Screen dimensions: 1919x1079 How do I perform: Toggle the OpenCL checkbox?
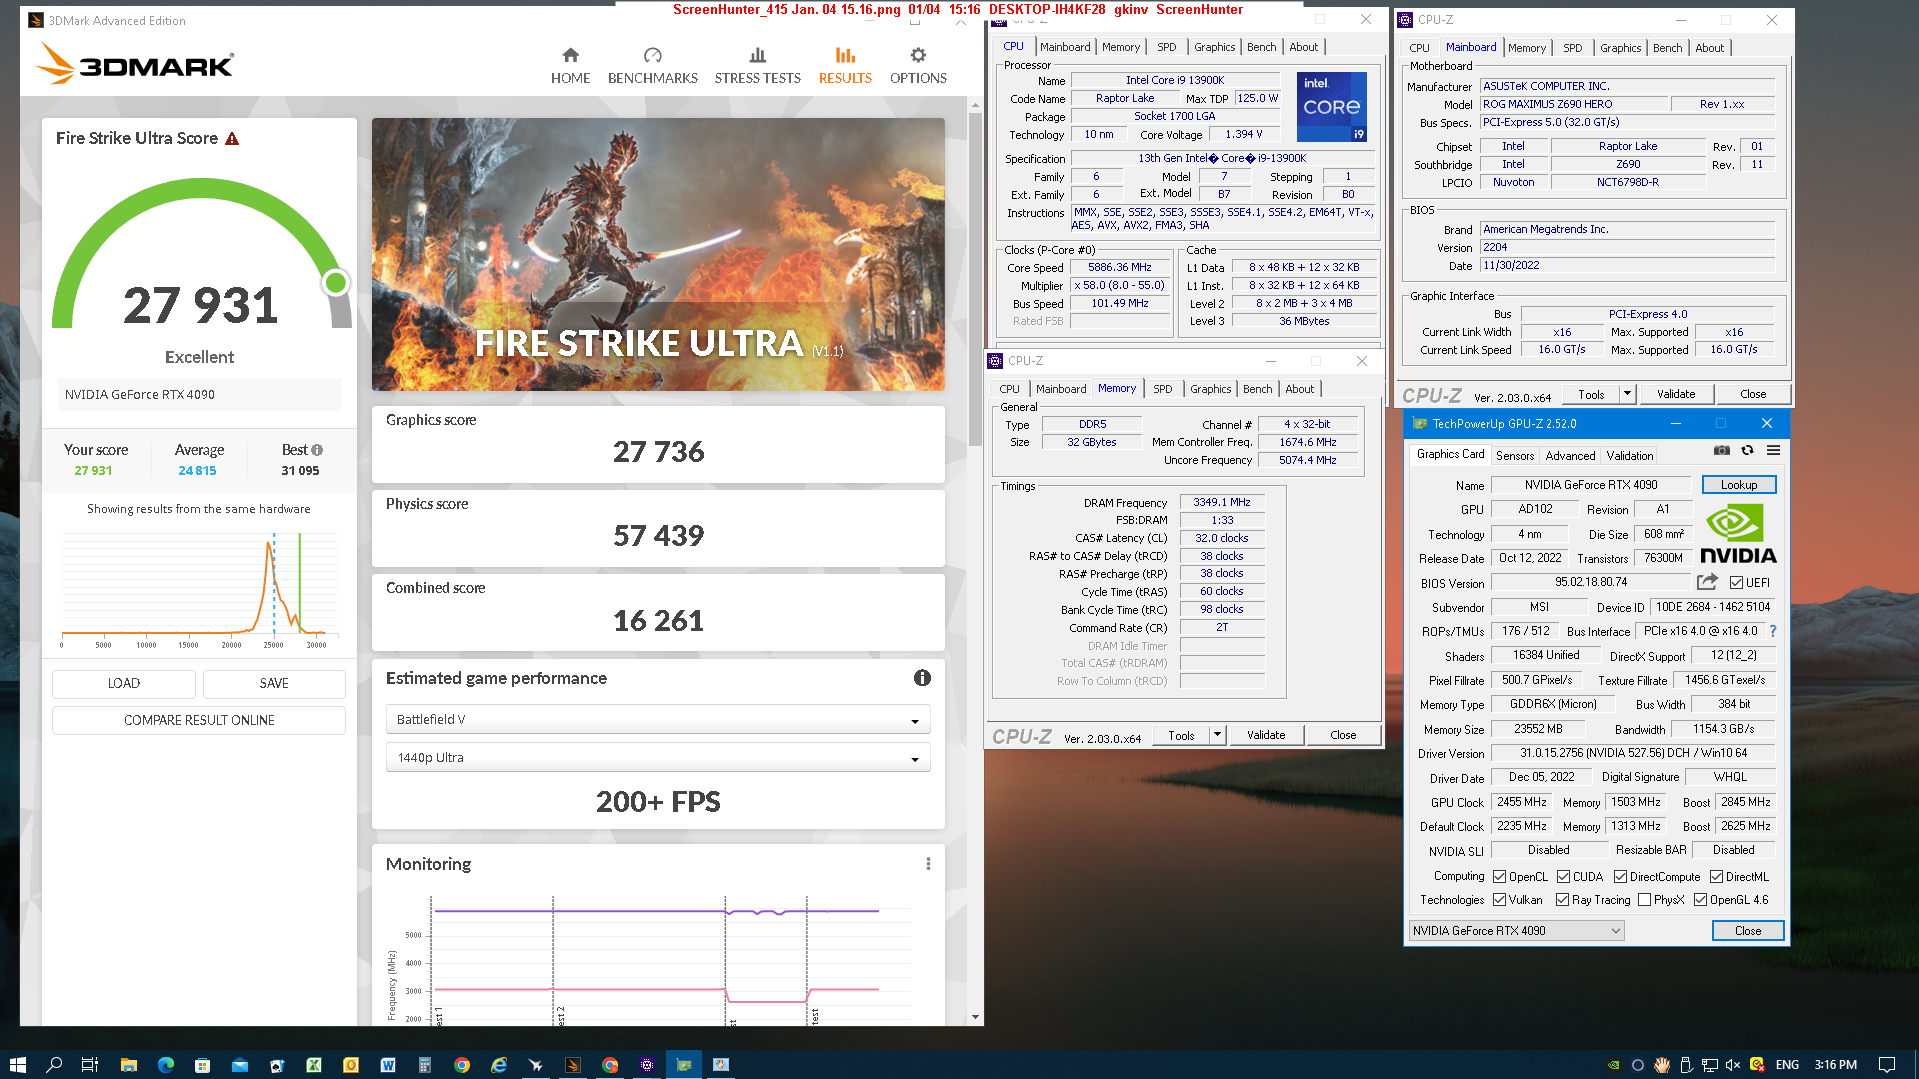point(1499,877)
